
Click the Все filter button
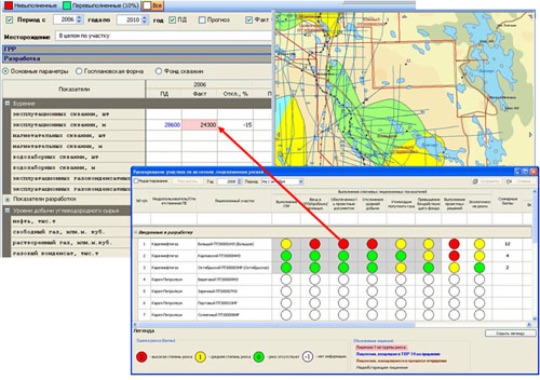pos(153,6)
